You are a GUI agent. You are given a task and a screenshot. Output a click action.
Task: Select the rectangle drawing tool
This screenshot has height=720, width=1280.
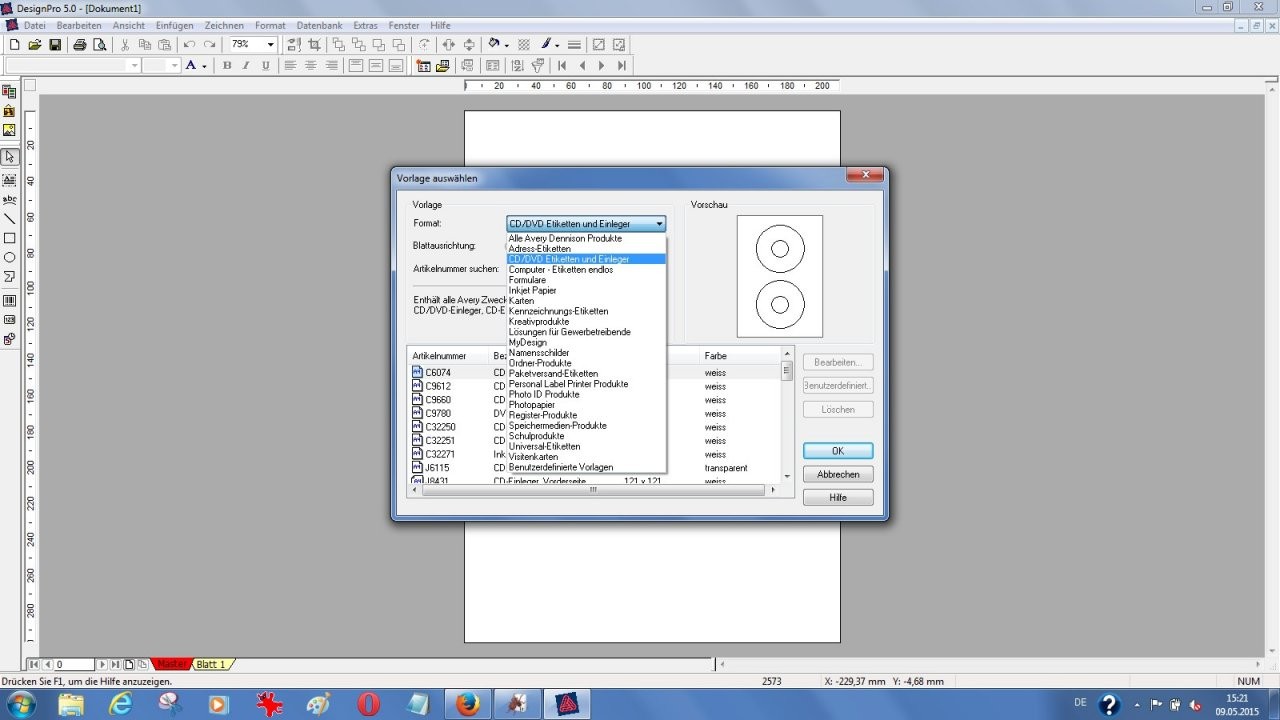[x=9, y=238]
